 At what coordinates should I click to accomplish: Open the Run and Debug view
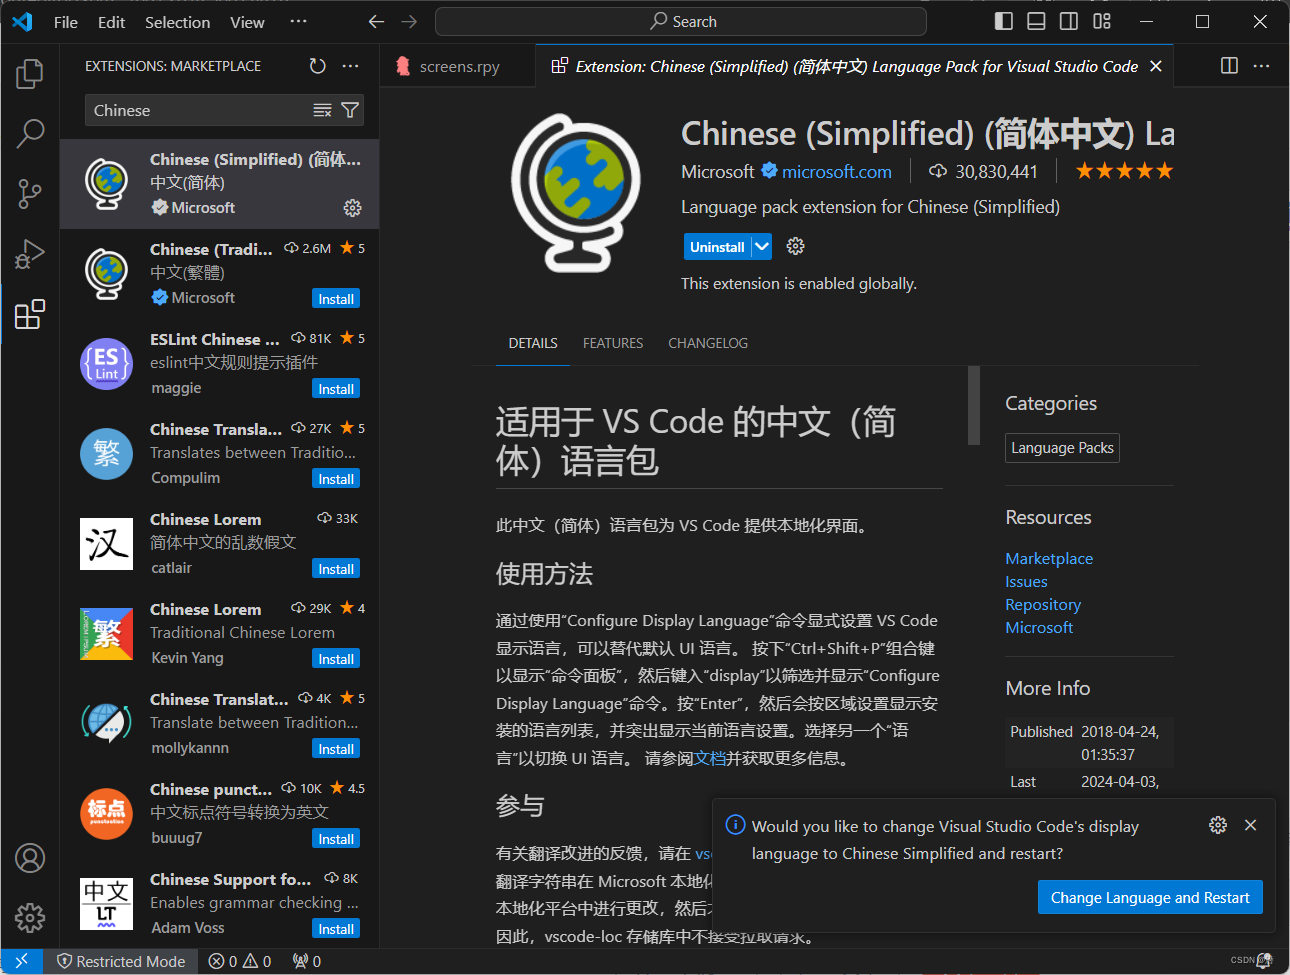click(29, 254)
